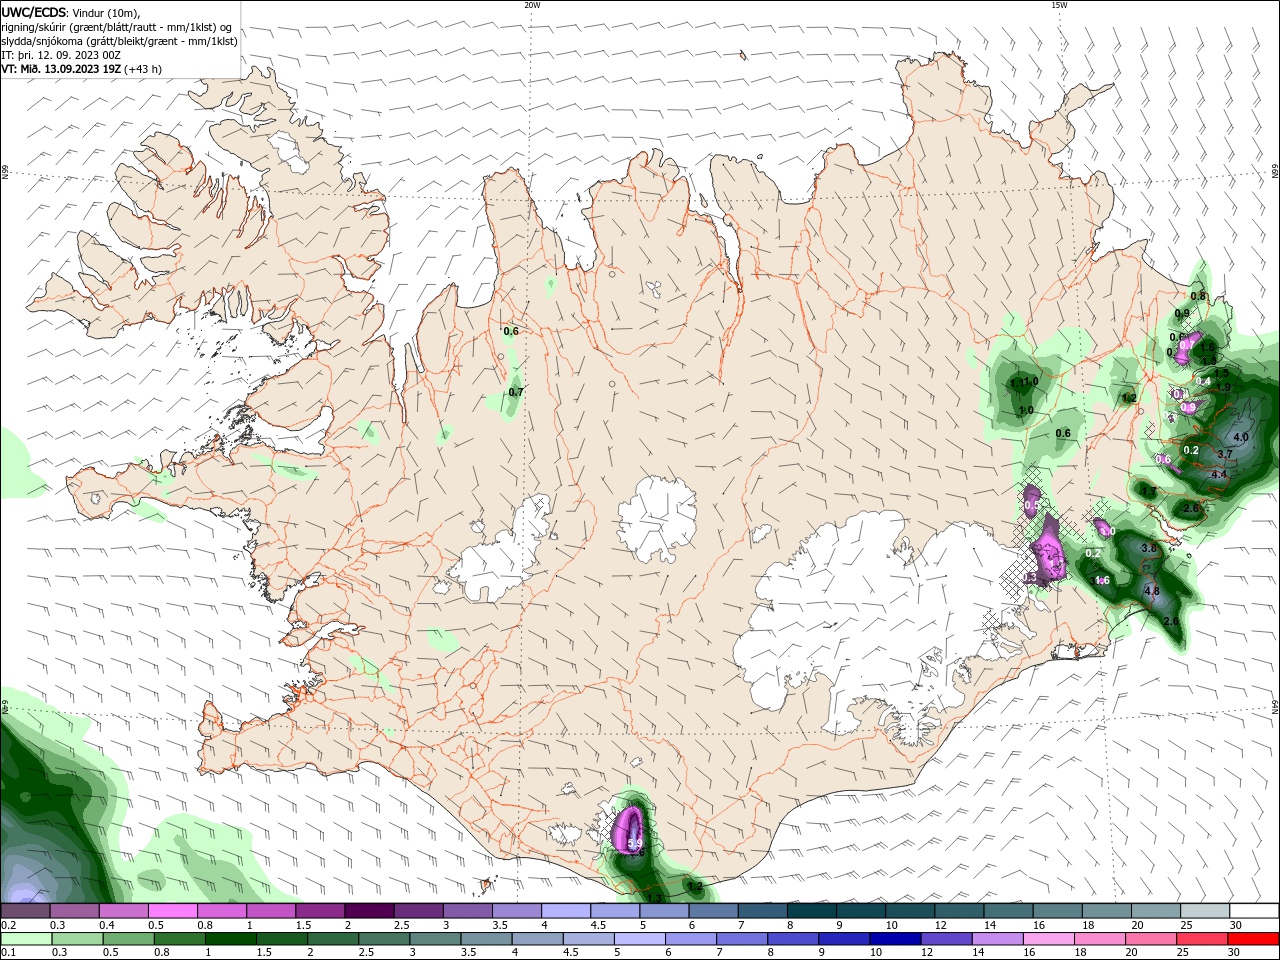Viewport: 1280px width, 960px height.
Task: Click the '3.7' precipitation value in the east
Action: point(1225,454)
